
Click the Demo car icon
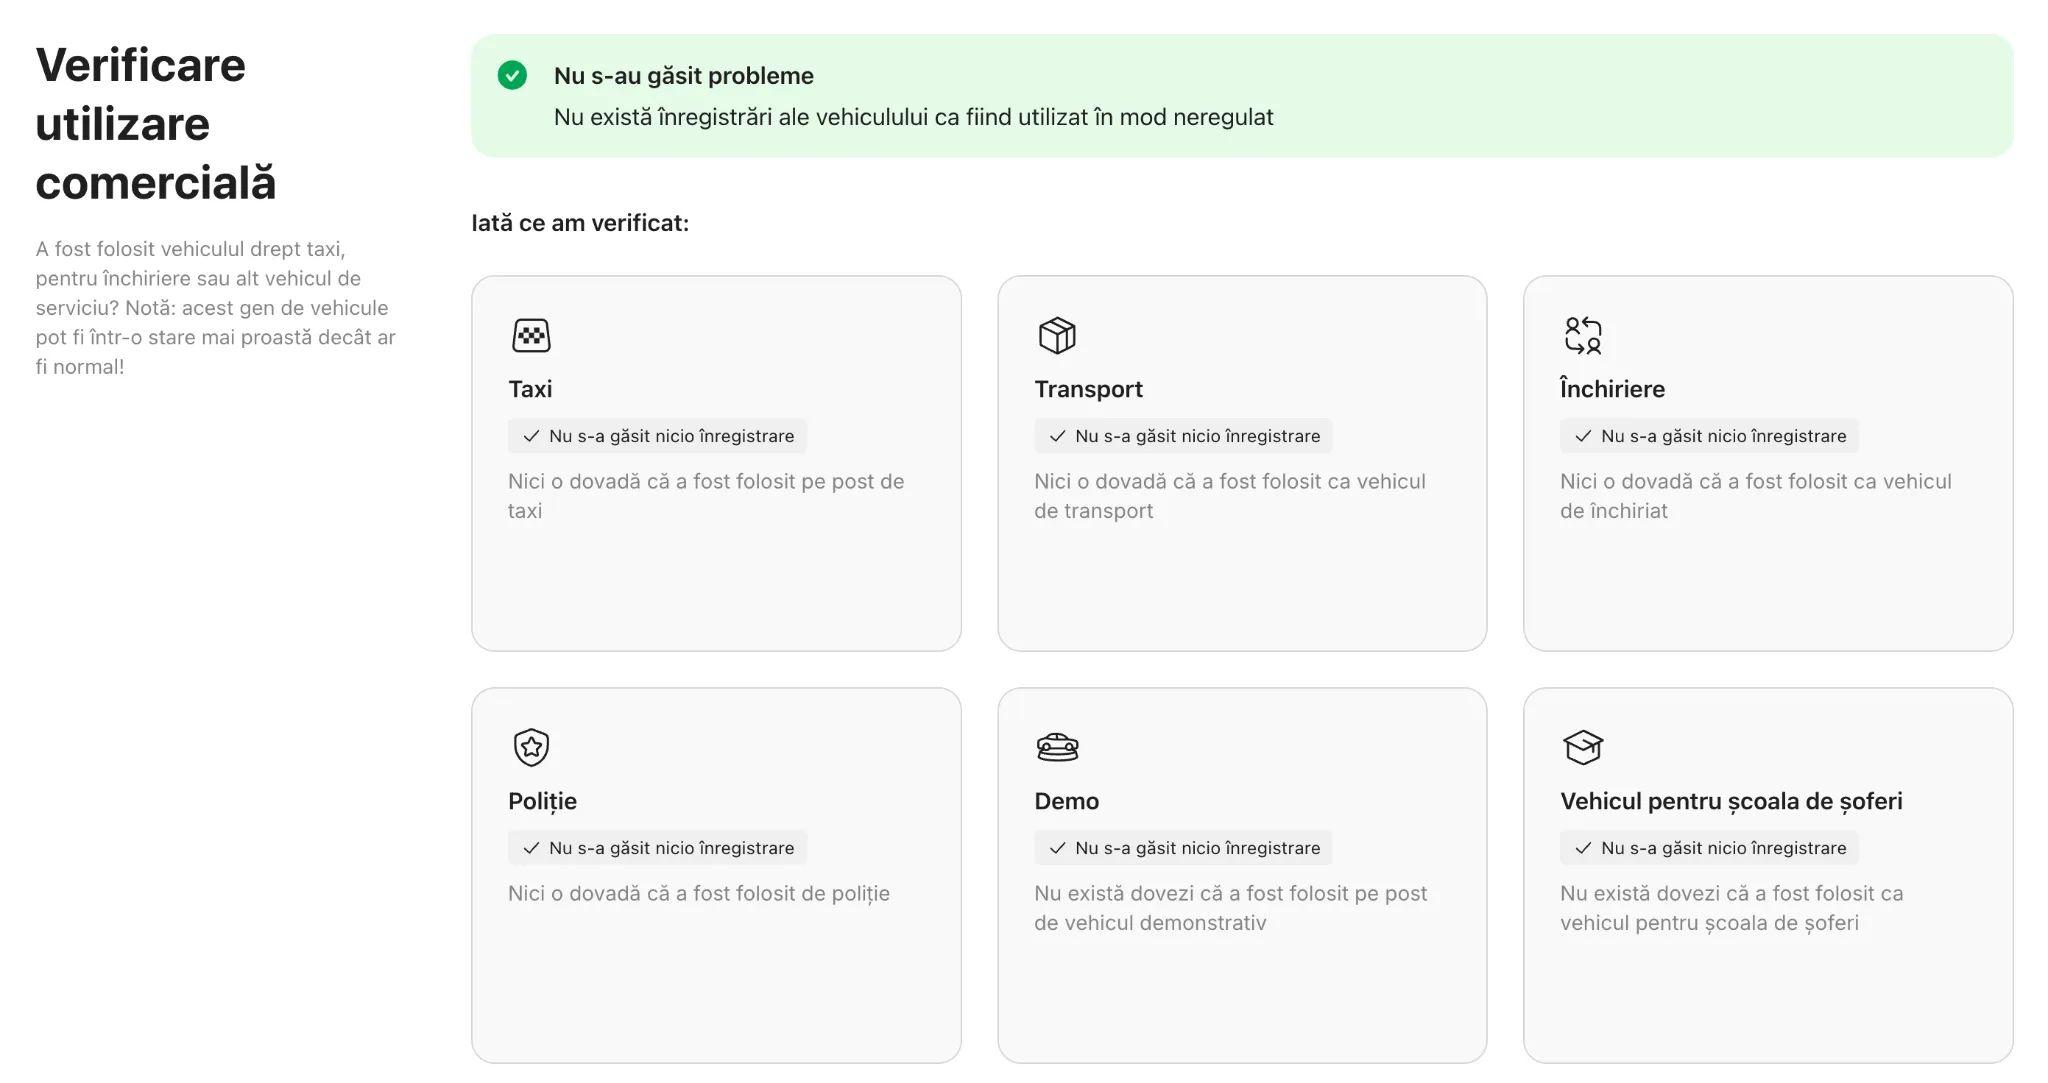pos(1057,747)
